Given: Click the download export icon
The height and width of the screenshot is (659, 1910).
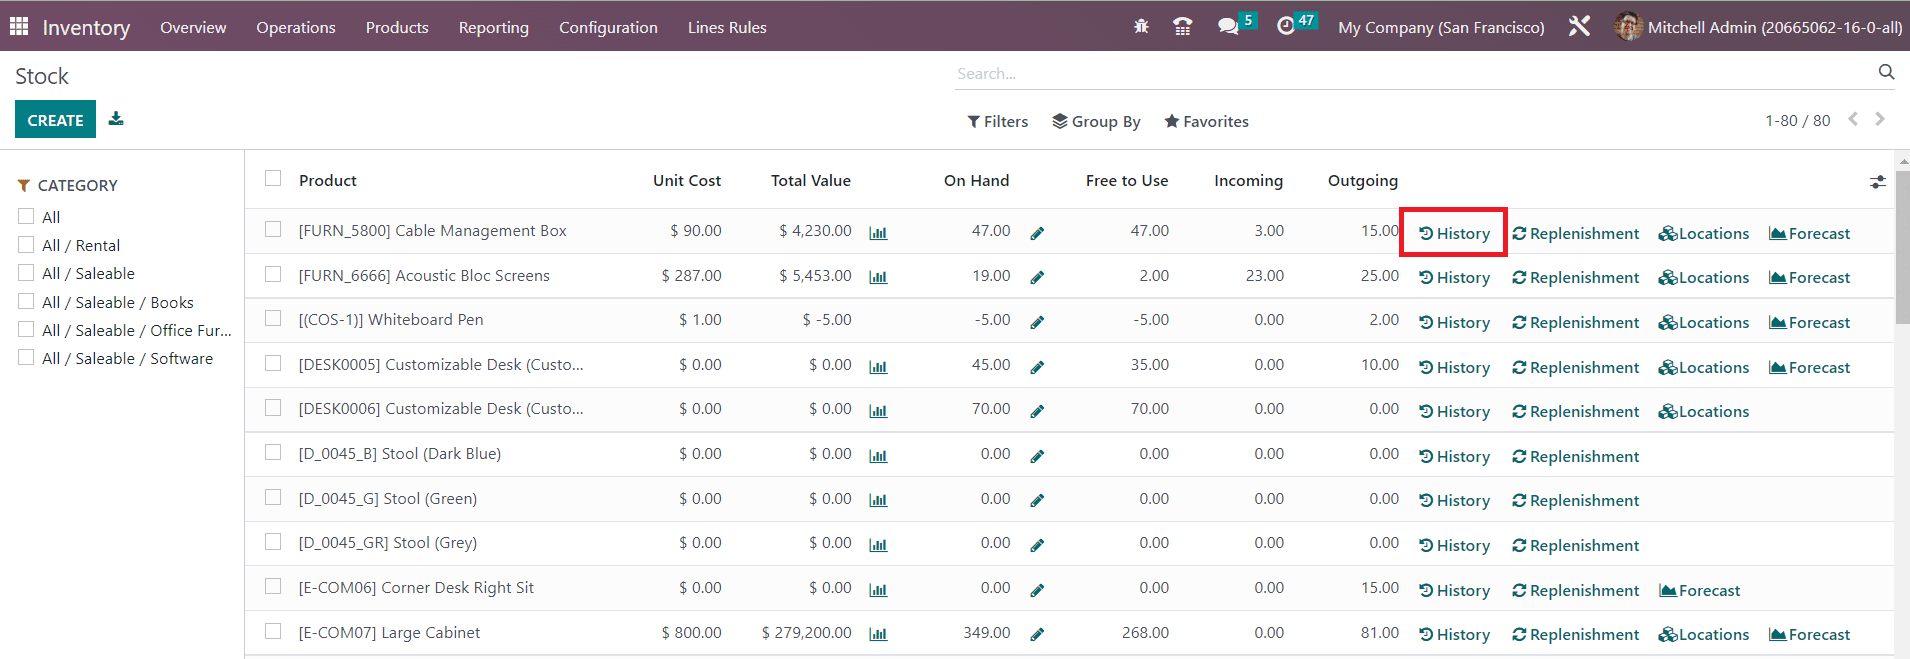Looking at the screenshot, I should (116, 119).
